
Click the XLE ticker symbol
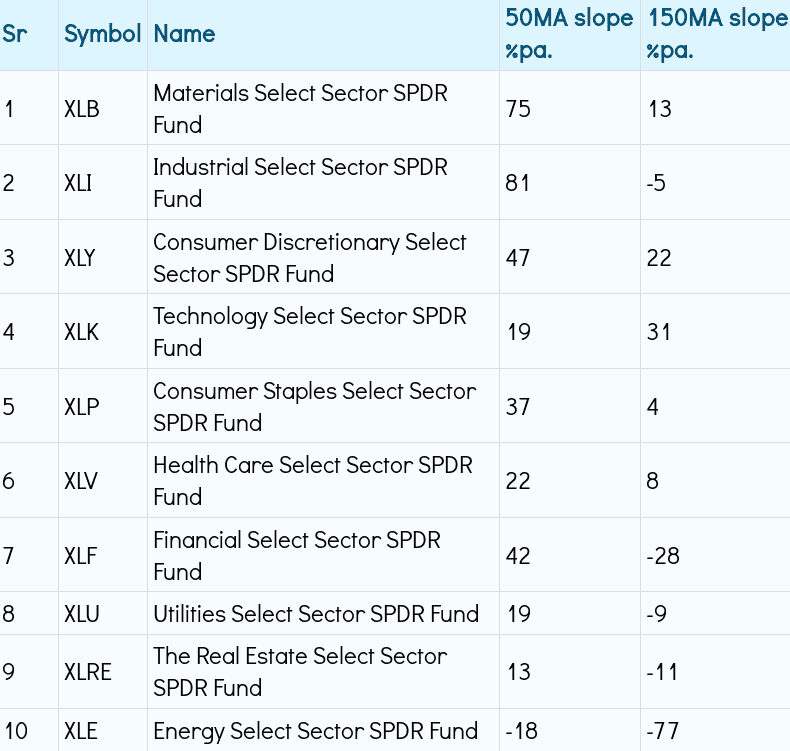coord(81,731)
